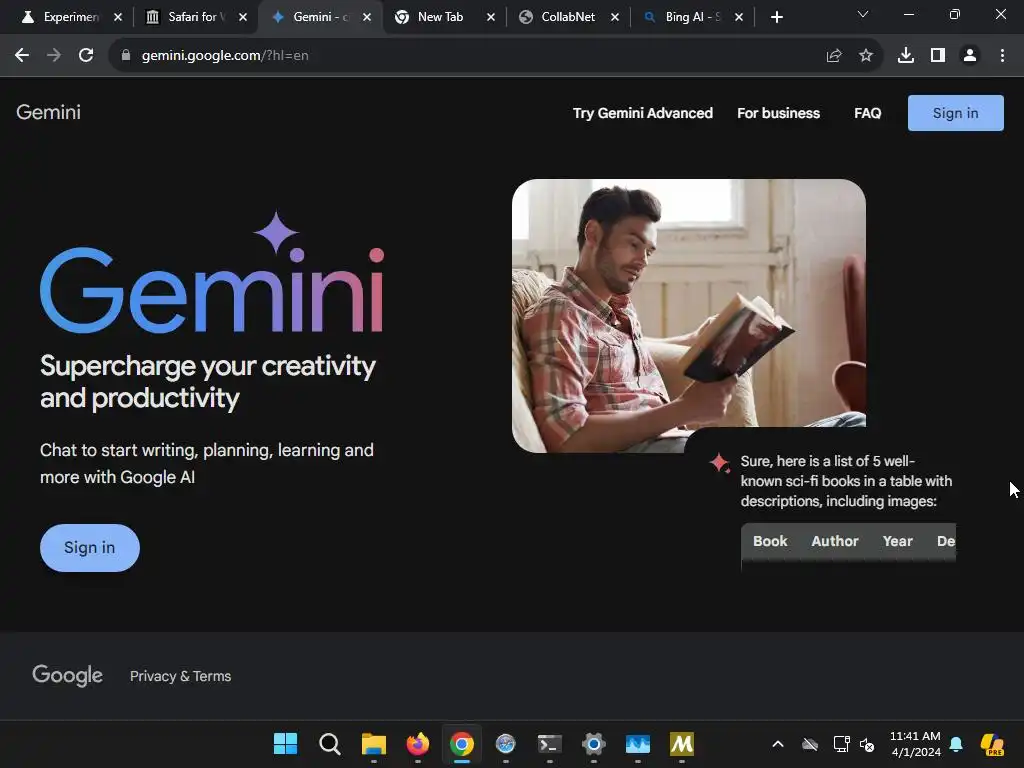This screenshot has height=768, width=1024.
Task: Open Chrome profile avatar icon
Action: 970,56
